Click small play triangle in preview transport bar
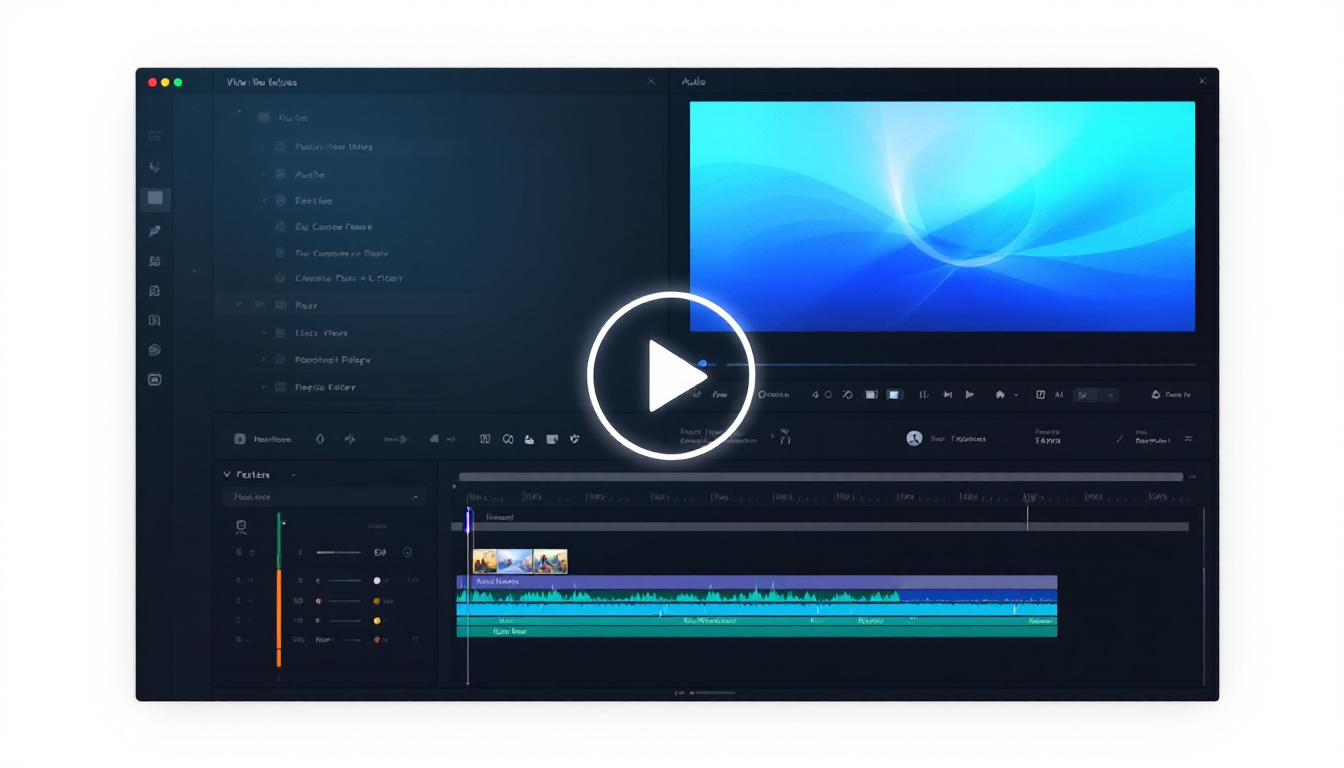 pyautogui.click(x=969, y=395)
